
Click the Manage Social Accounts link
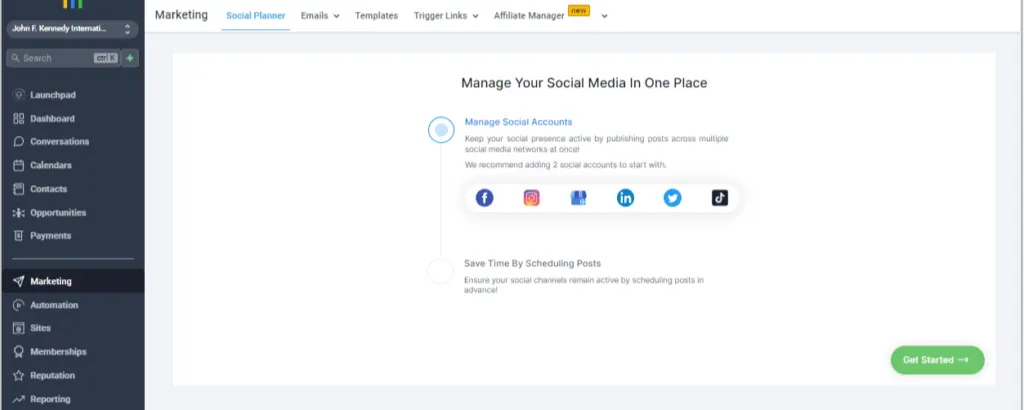518,122
